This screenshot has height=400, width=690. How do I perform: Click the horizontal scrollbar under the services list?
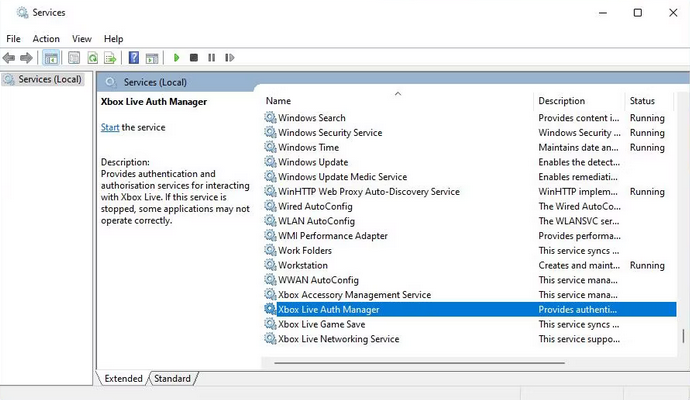(x=419, y=363)
